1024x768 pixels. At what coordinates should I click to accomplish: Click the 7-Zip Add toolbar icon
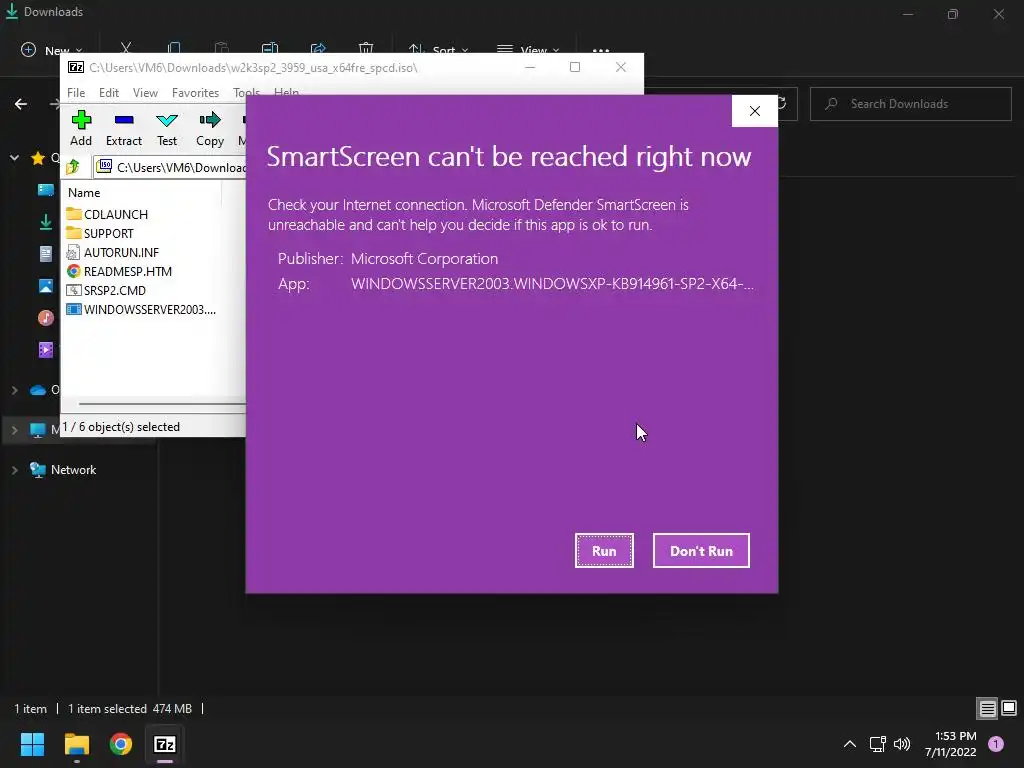[81, 129]
